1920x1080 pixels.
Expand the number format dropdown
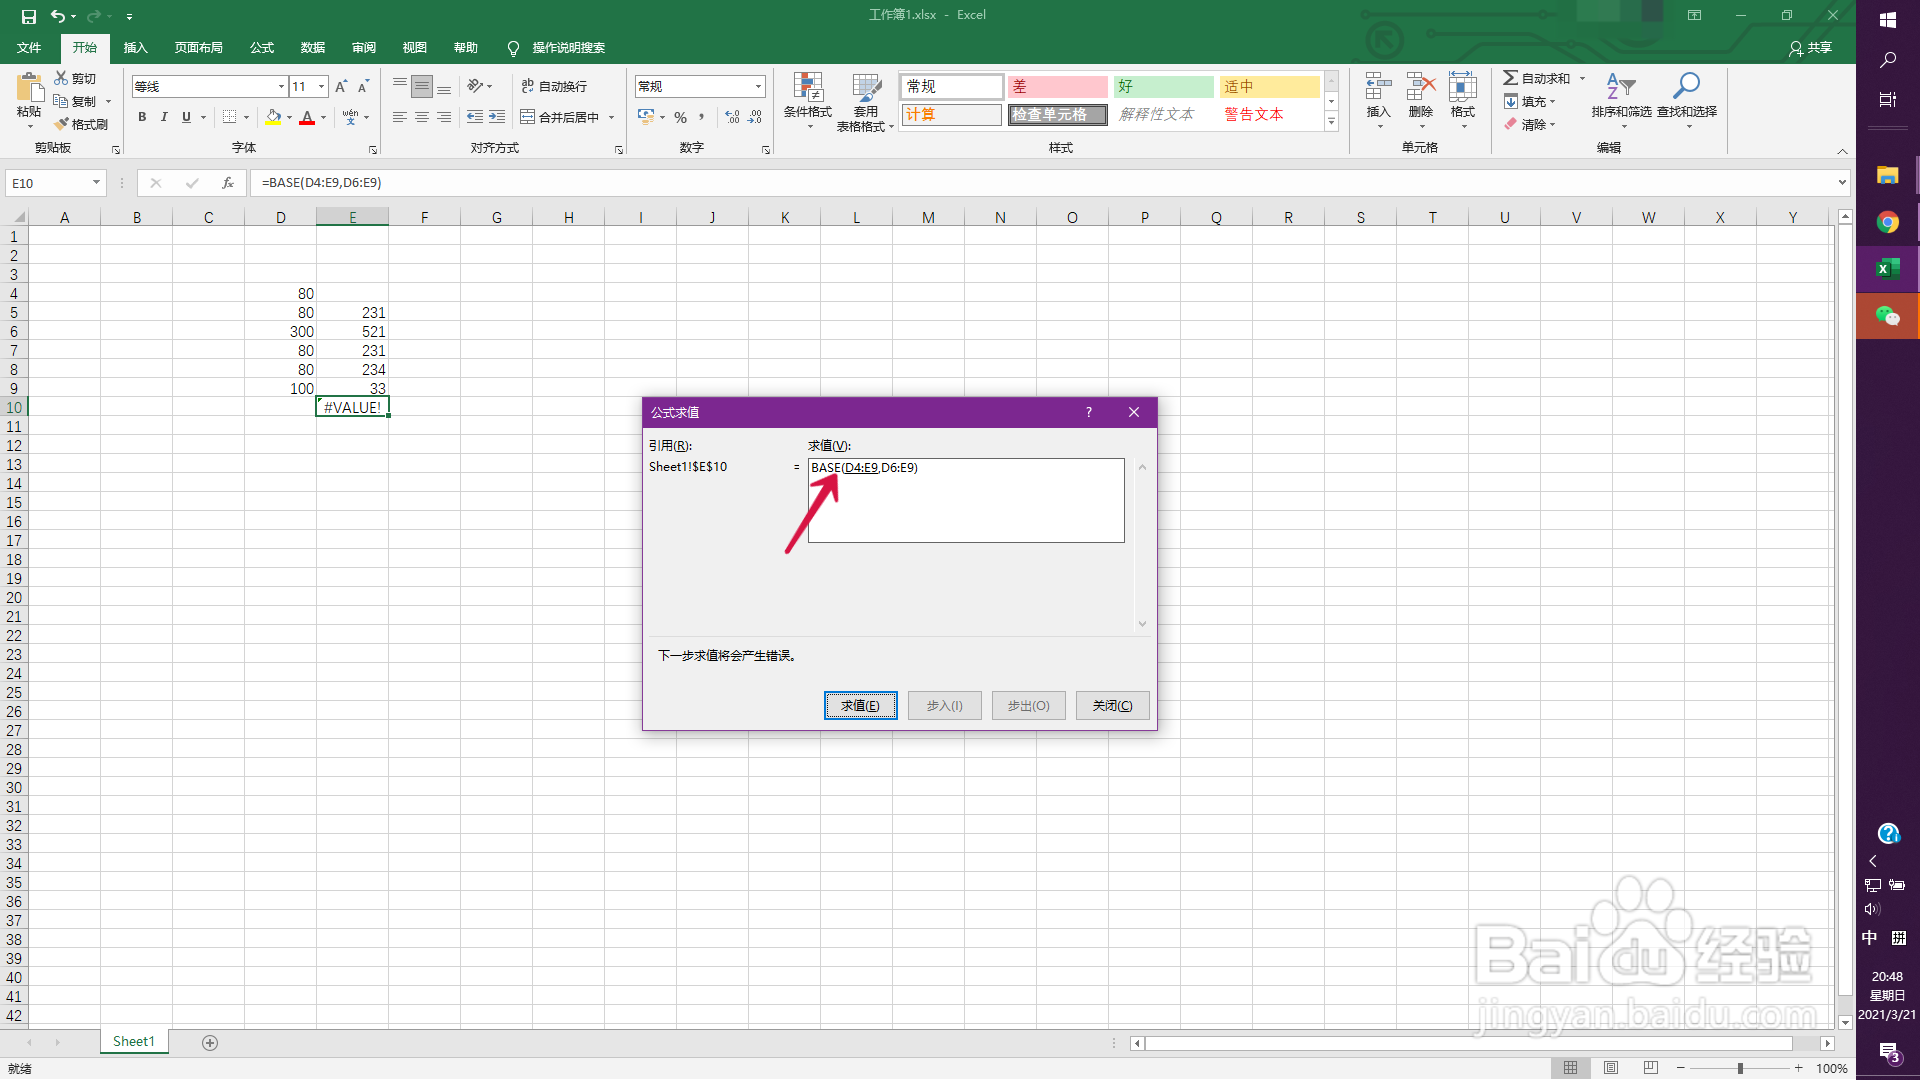(x=758, y=87)
